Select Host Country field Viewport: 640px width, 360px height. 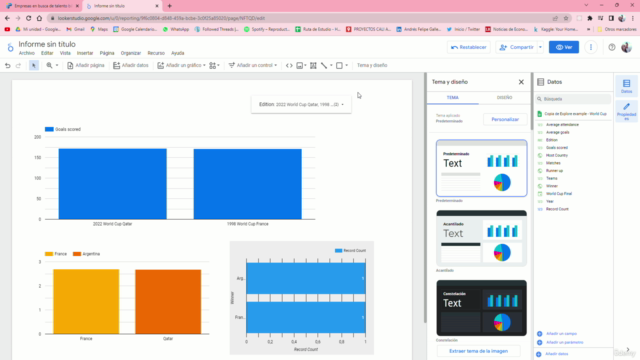[x=557, y=156]
